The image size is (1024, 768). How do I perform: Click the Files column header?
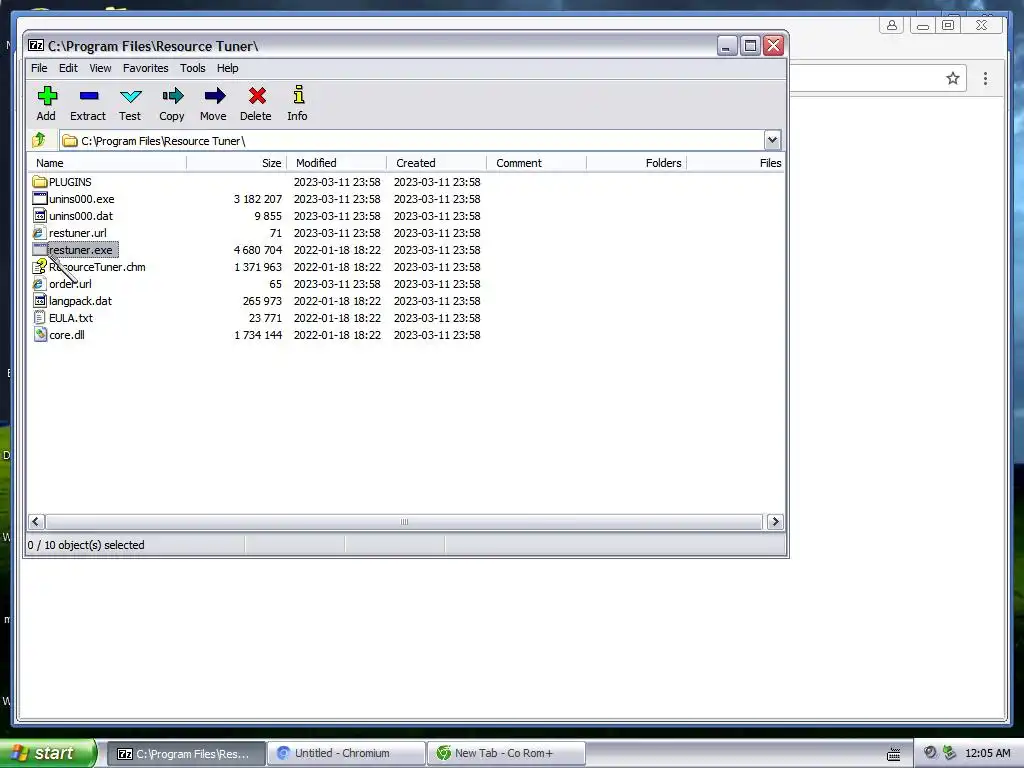[x=736, y=163]
